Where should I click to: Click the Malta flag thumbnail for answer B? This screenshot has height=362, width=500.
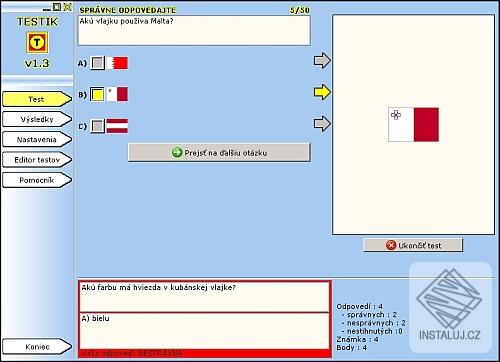(x=117, y=94)
